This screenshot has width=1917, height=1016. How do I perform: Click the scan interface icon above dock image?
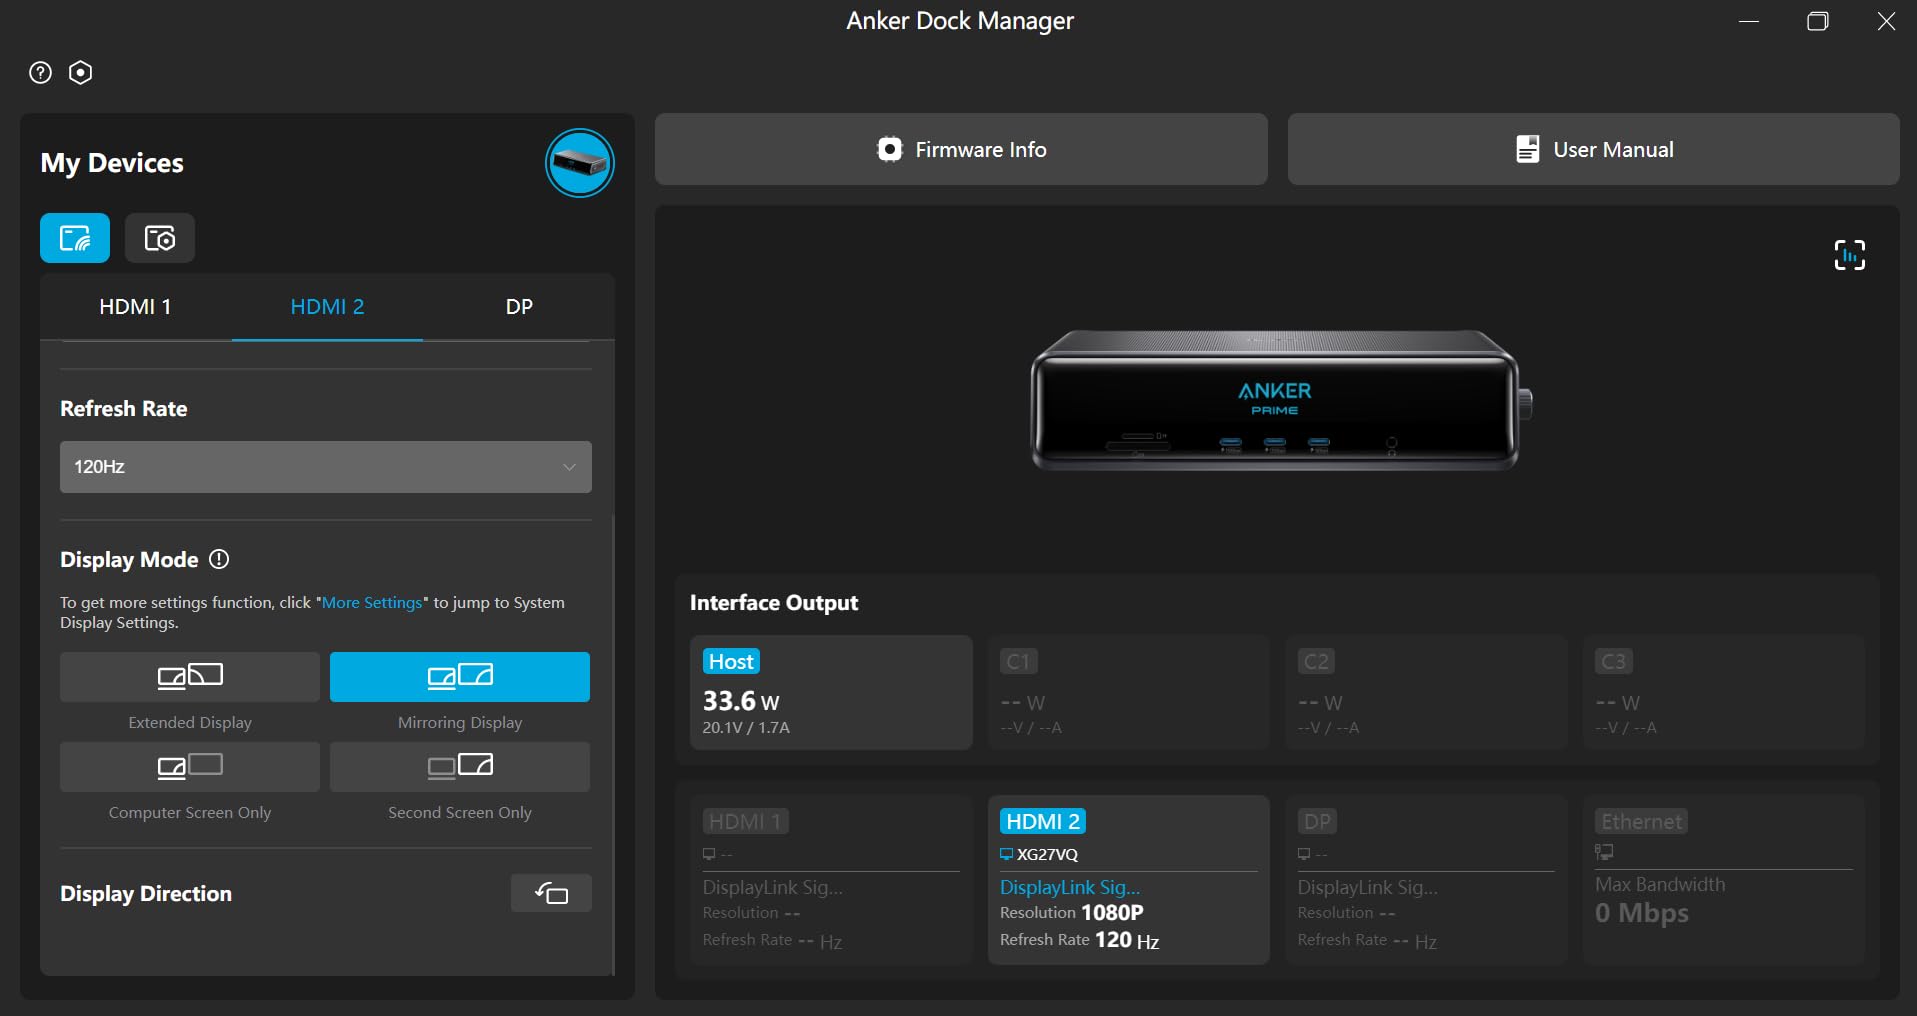[1850, 255]
